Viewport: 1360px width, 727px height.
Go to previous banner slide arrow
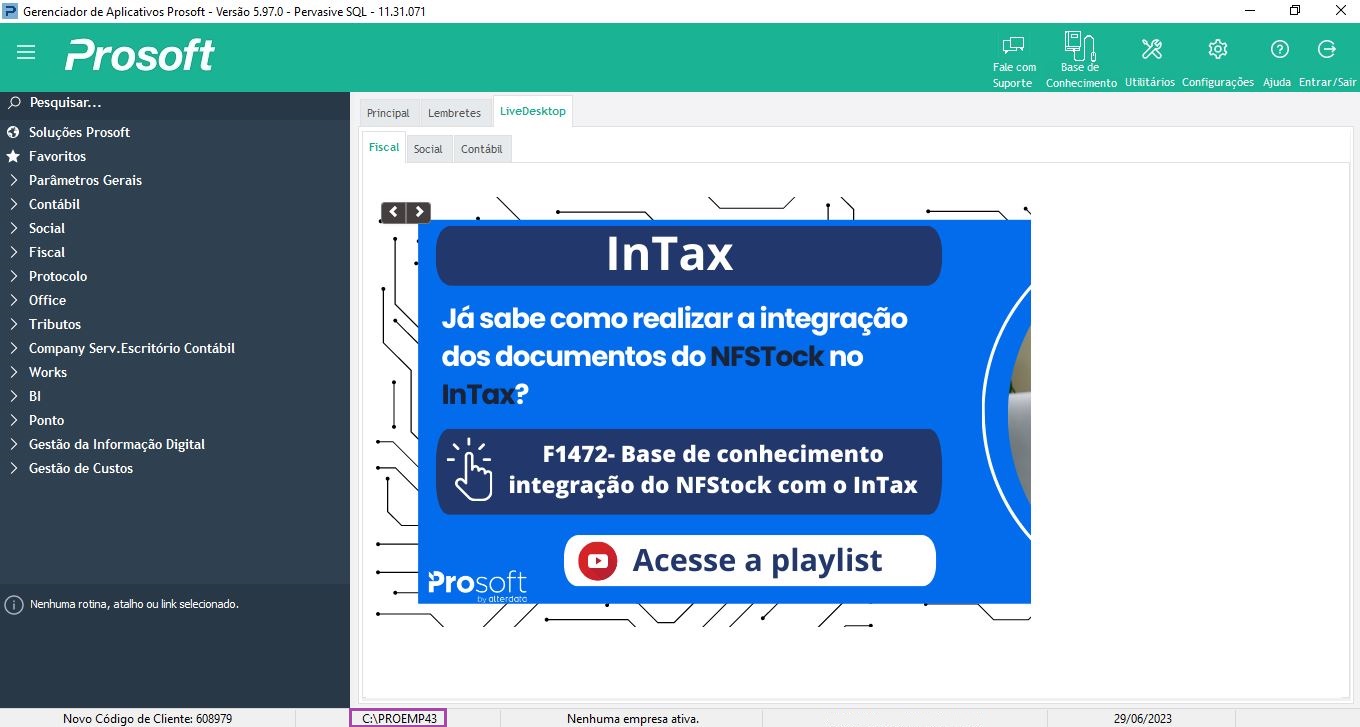pyautogui.click(x=394, y=212)
